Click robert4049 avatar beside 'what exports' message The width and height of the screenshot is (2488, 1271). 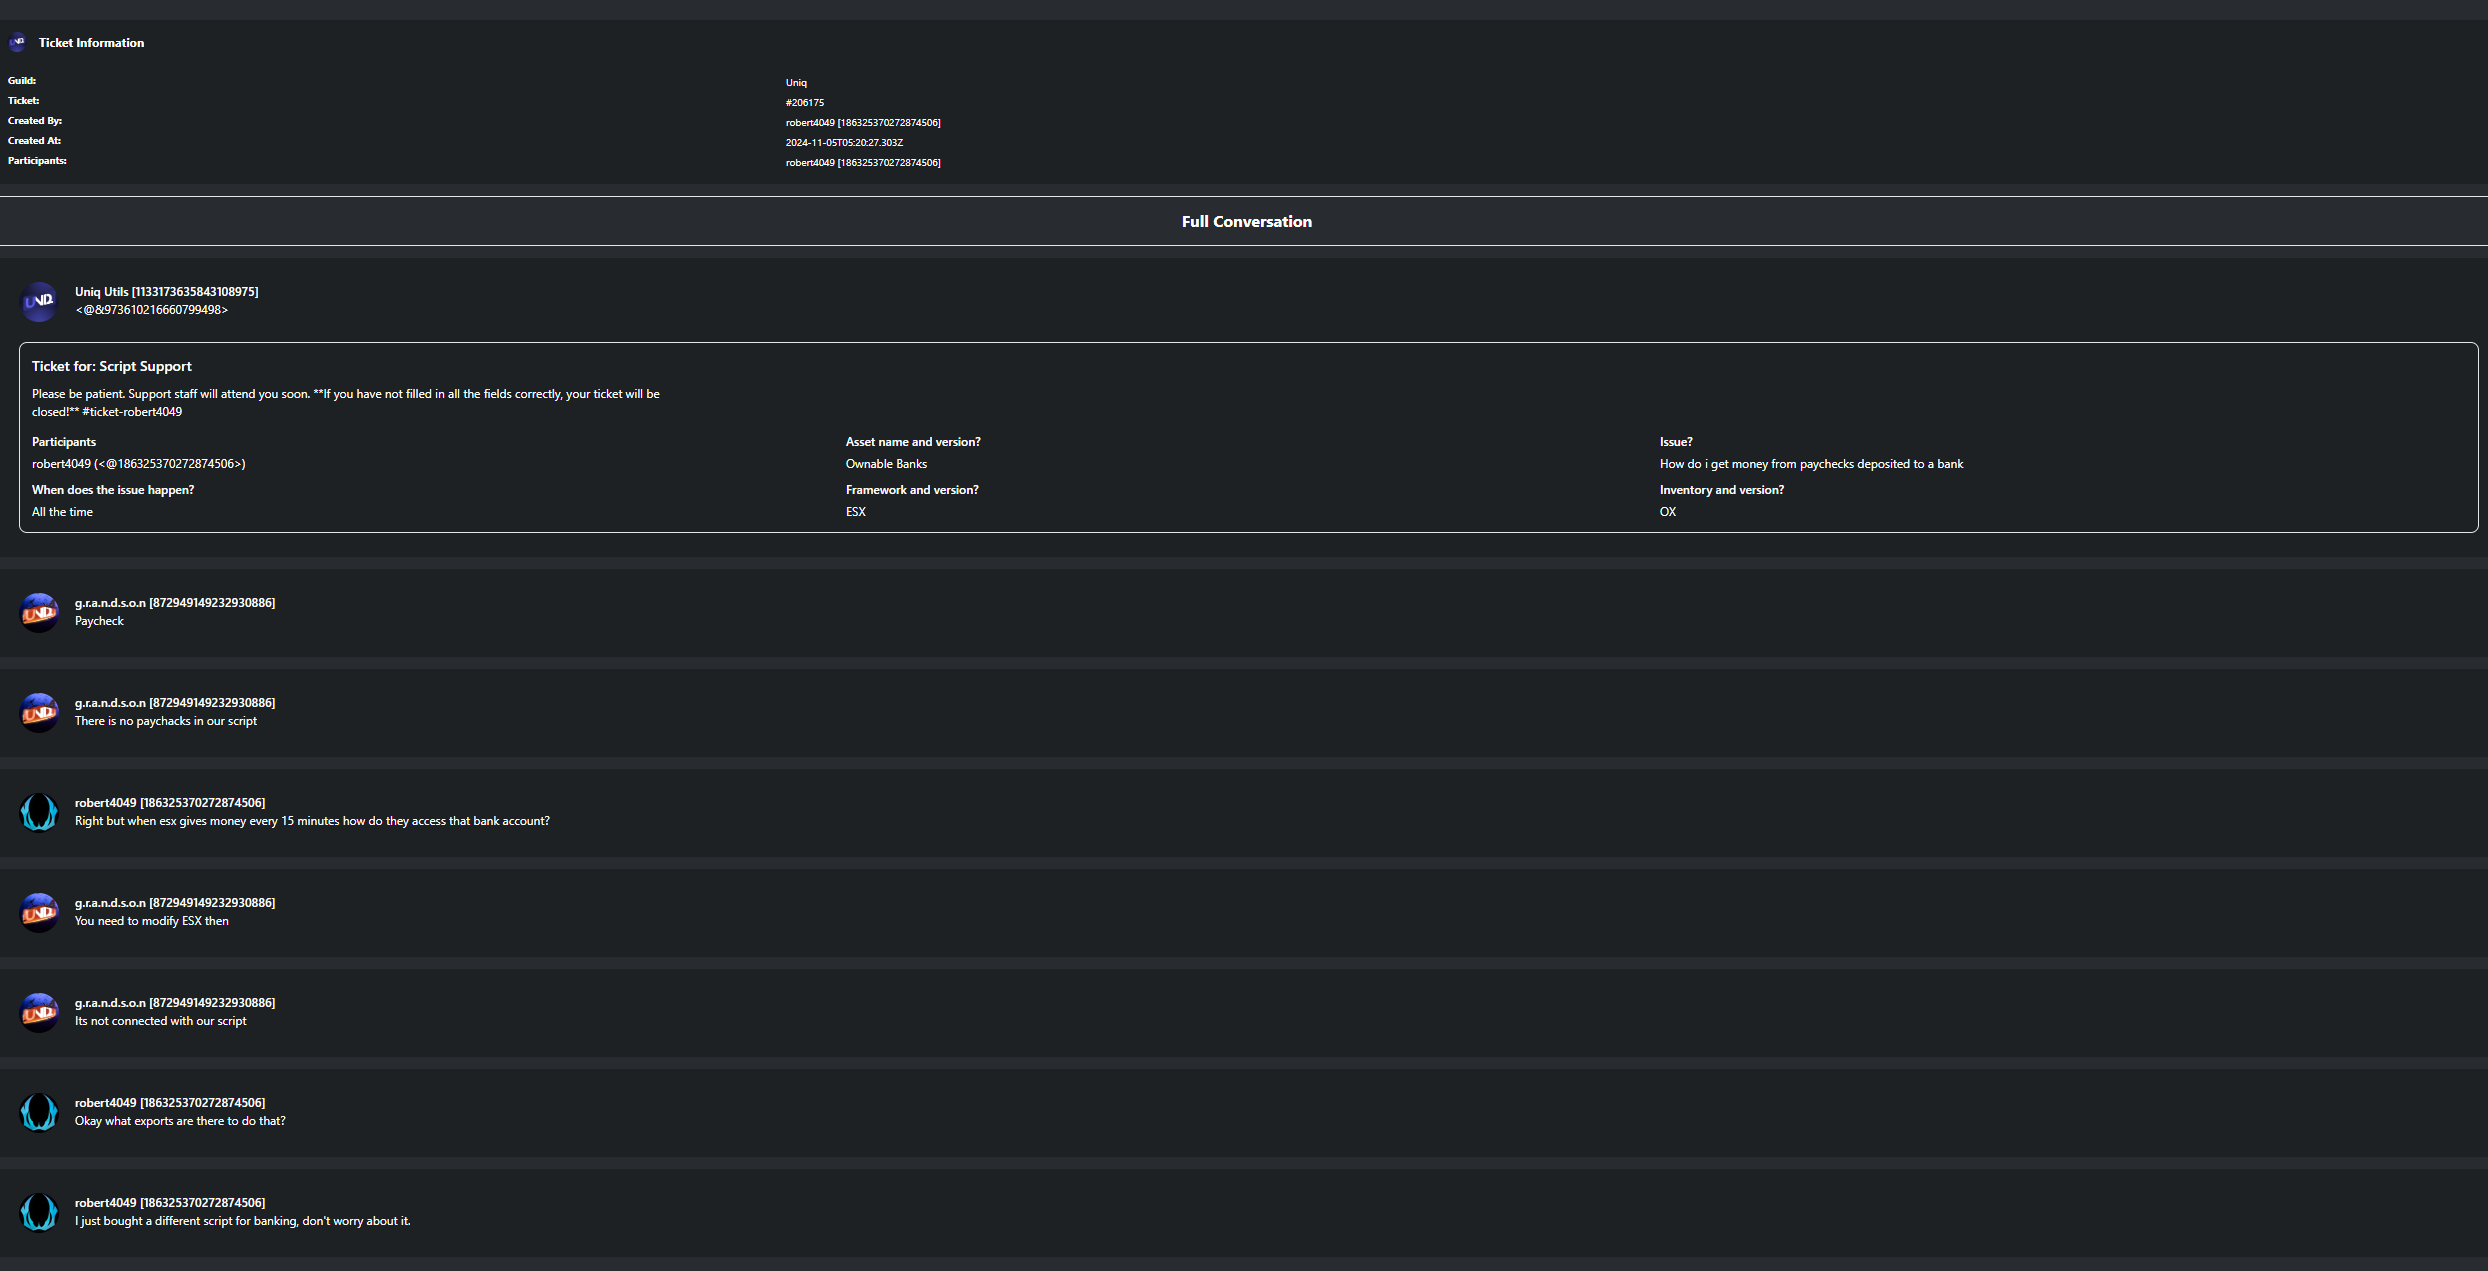39,1112
